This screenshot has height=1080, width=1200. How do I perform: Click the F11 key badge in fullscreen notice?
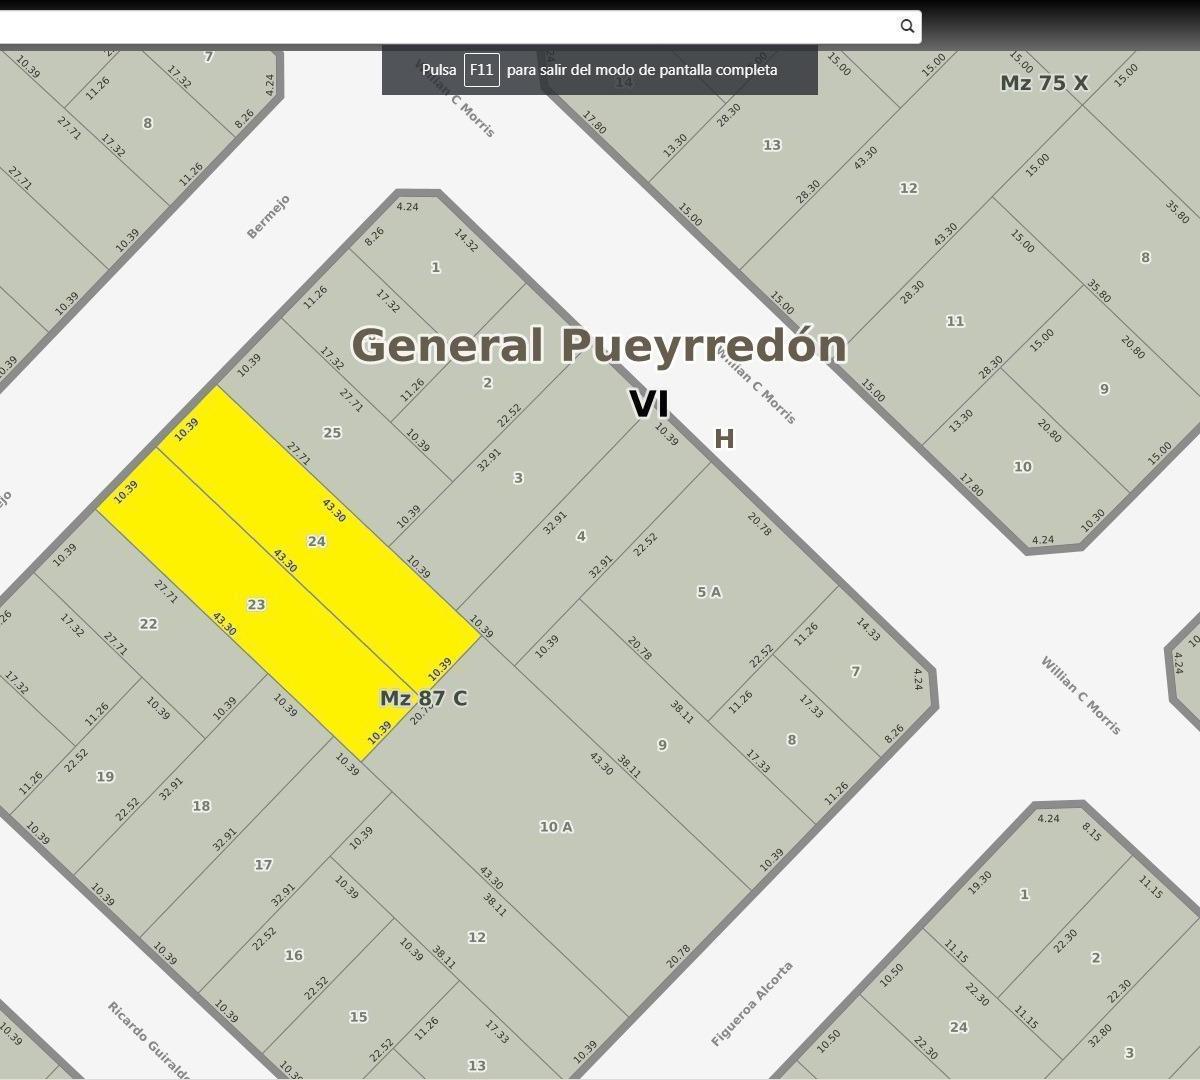click(x=481, y=70)
